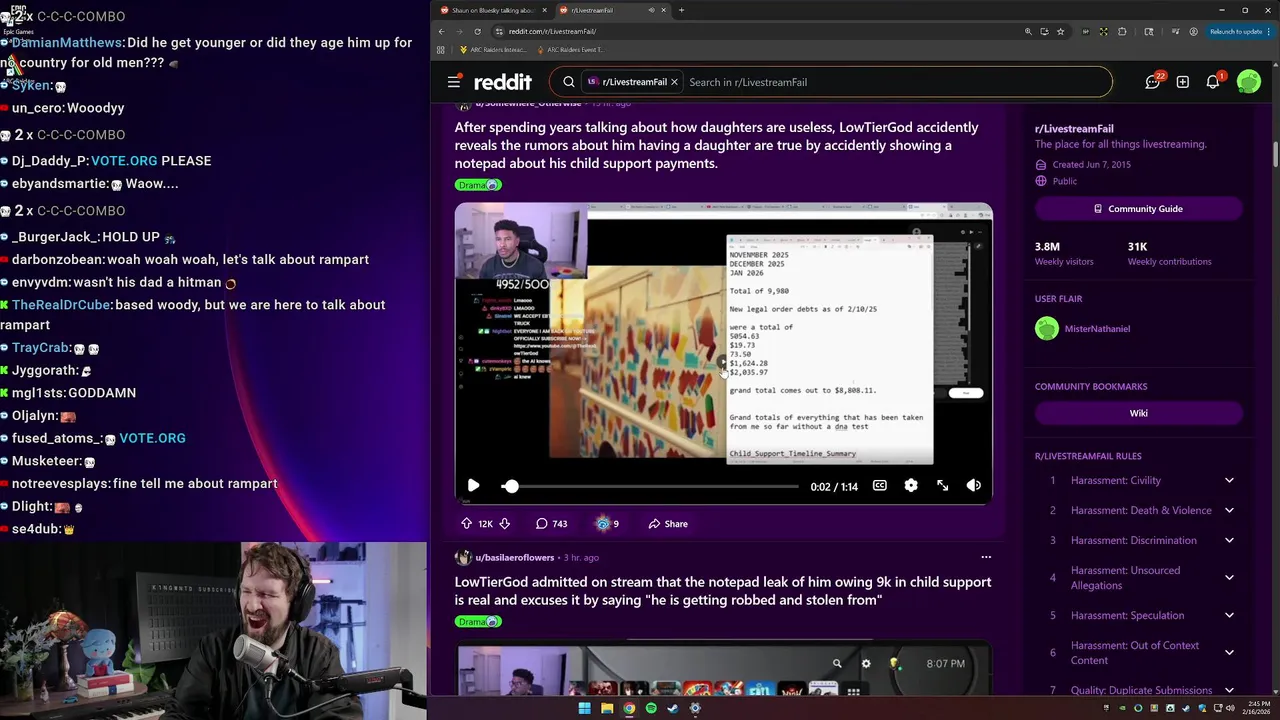Screen dimensions: 1280x720
Task: Click the Reddit logo
Action: click(503, 82)
